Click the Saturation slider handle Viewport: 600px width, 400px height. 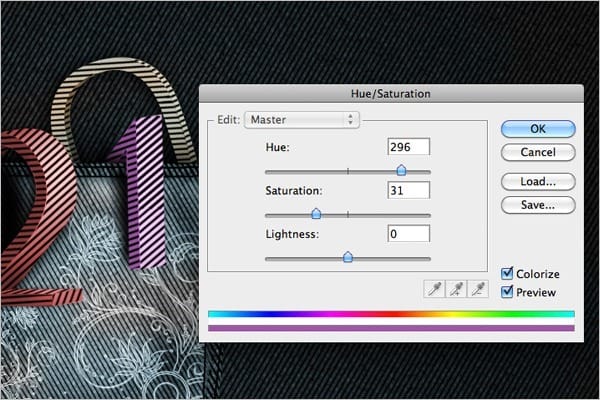[316, 214]
